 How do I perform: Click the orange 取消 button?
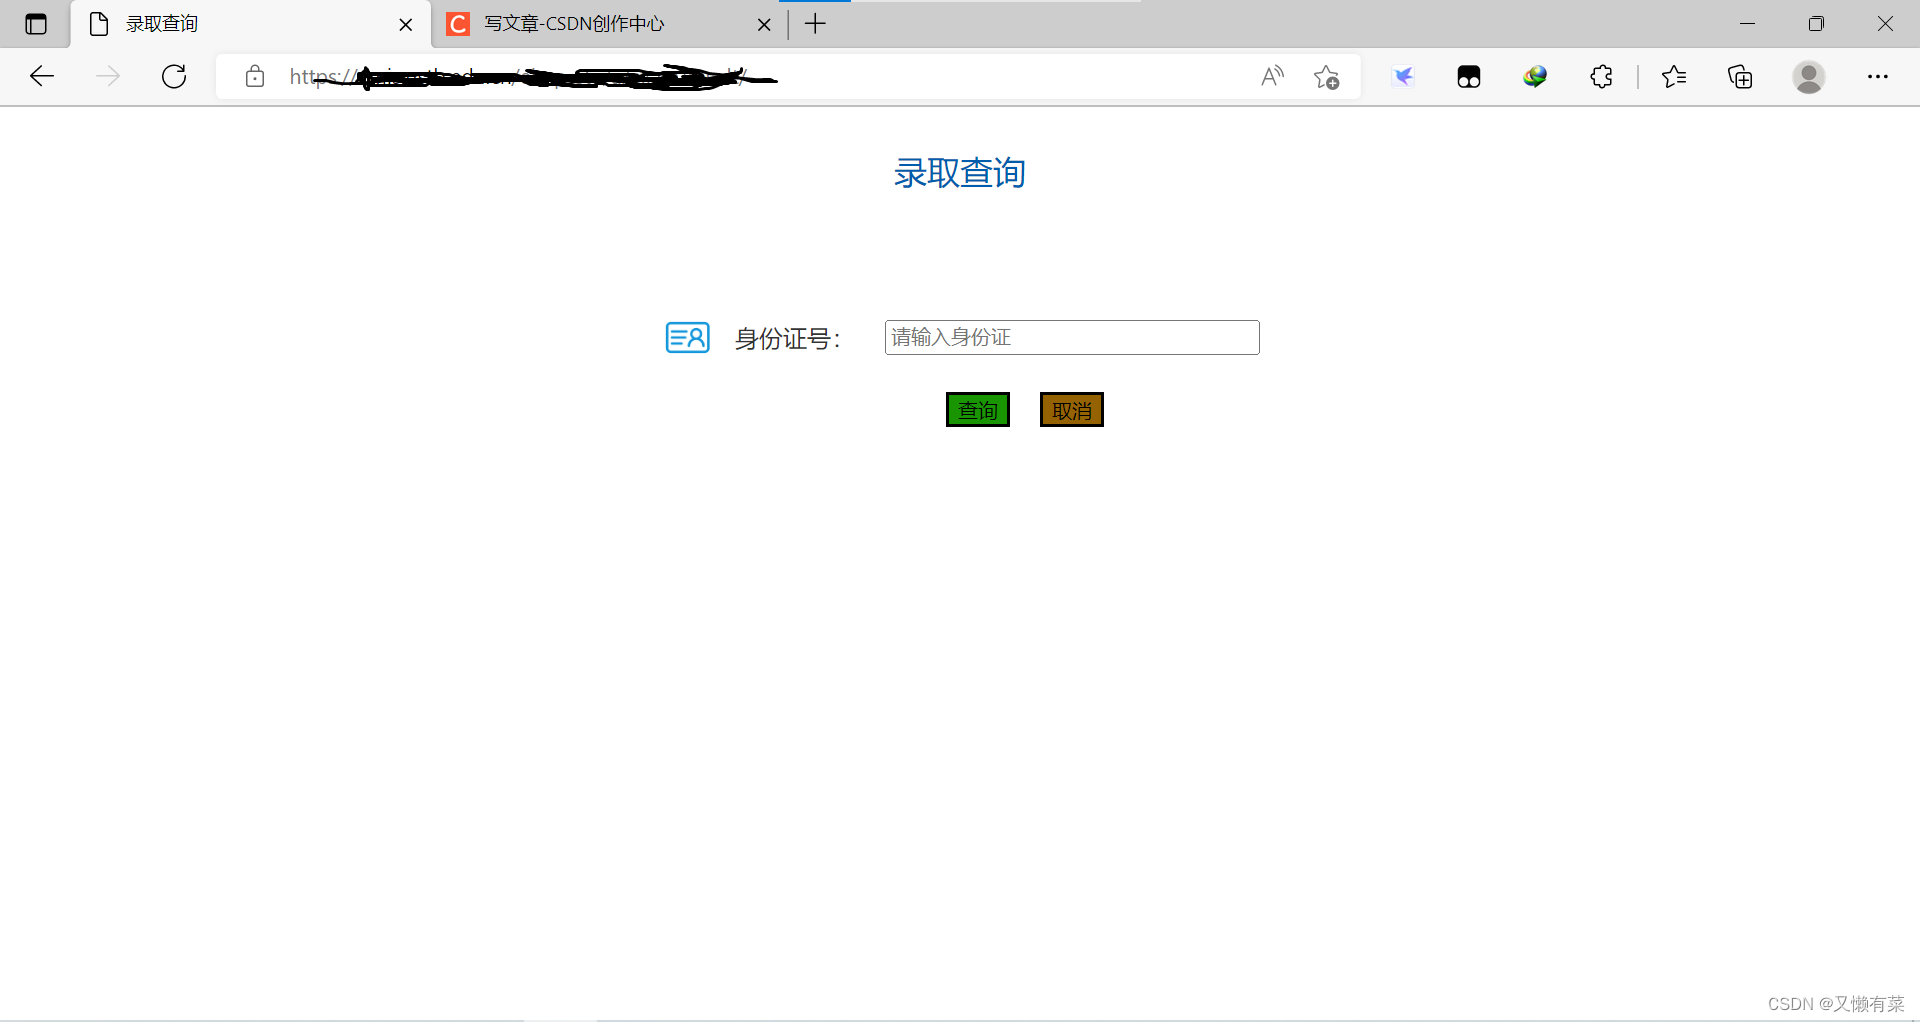1072,410
